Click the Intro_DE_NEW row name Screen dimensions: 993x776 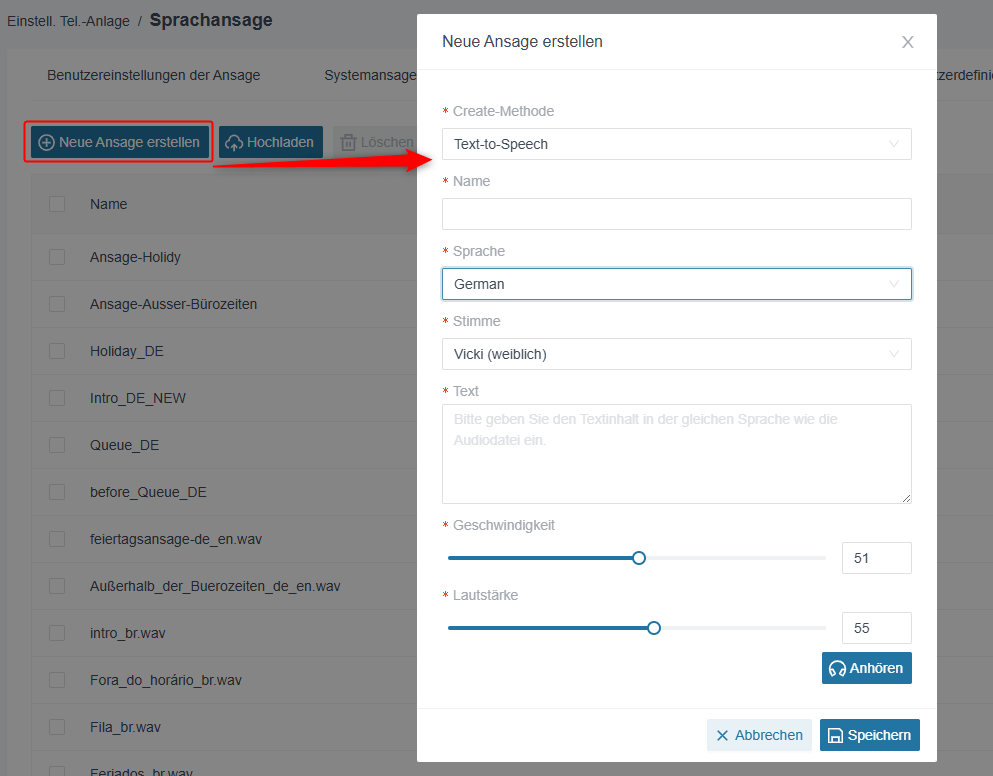pos(137,398)
